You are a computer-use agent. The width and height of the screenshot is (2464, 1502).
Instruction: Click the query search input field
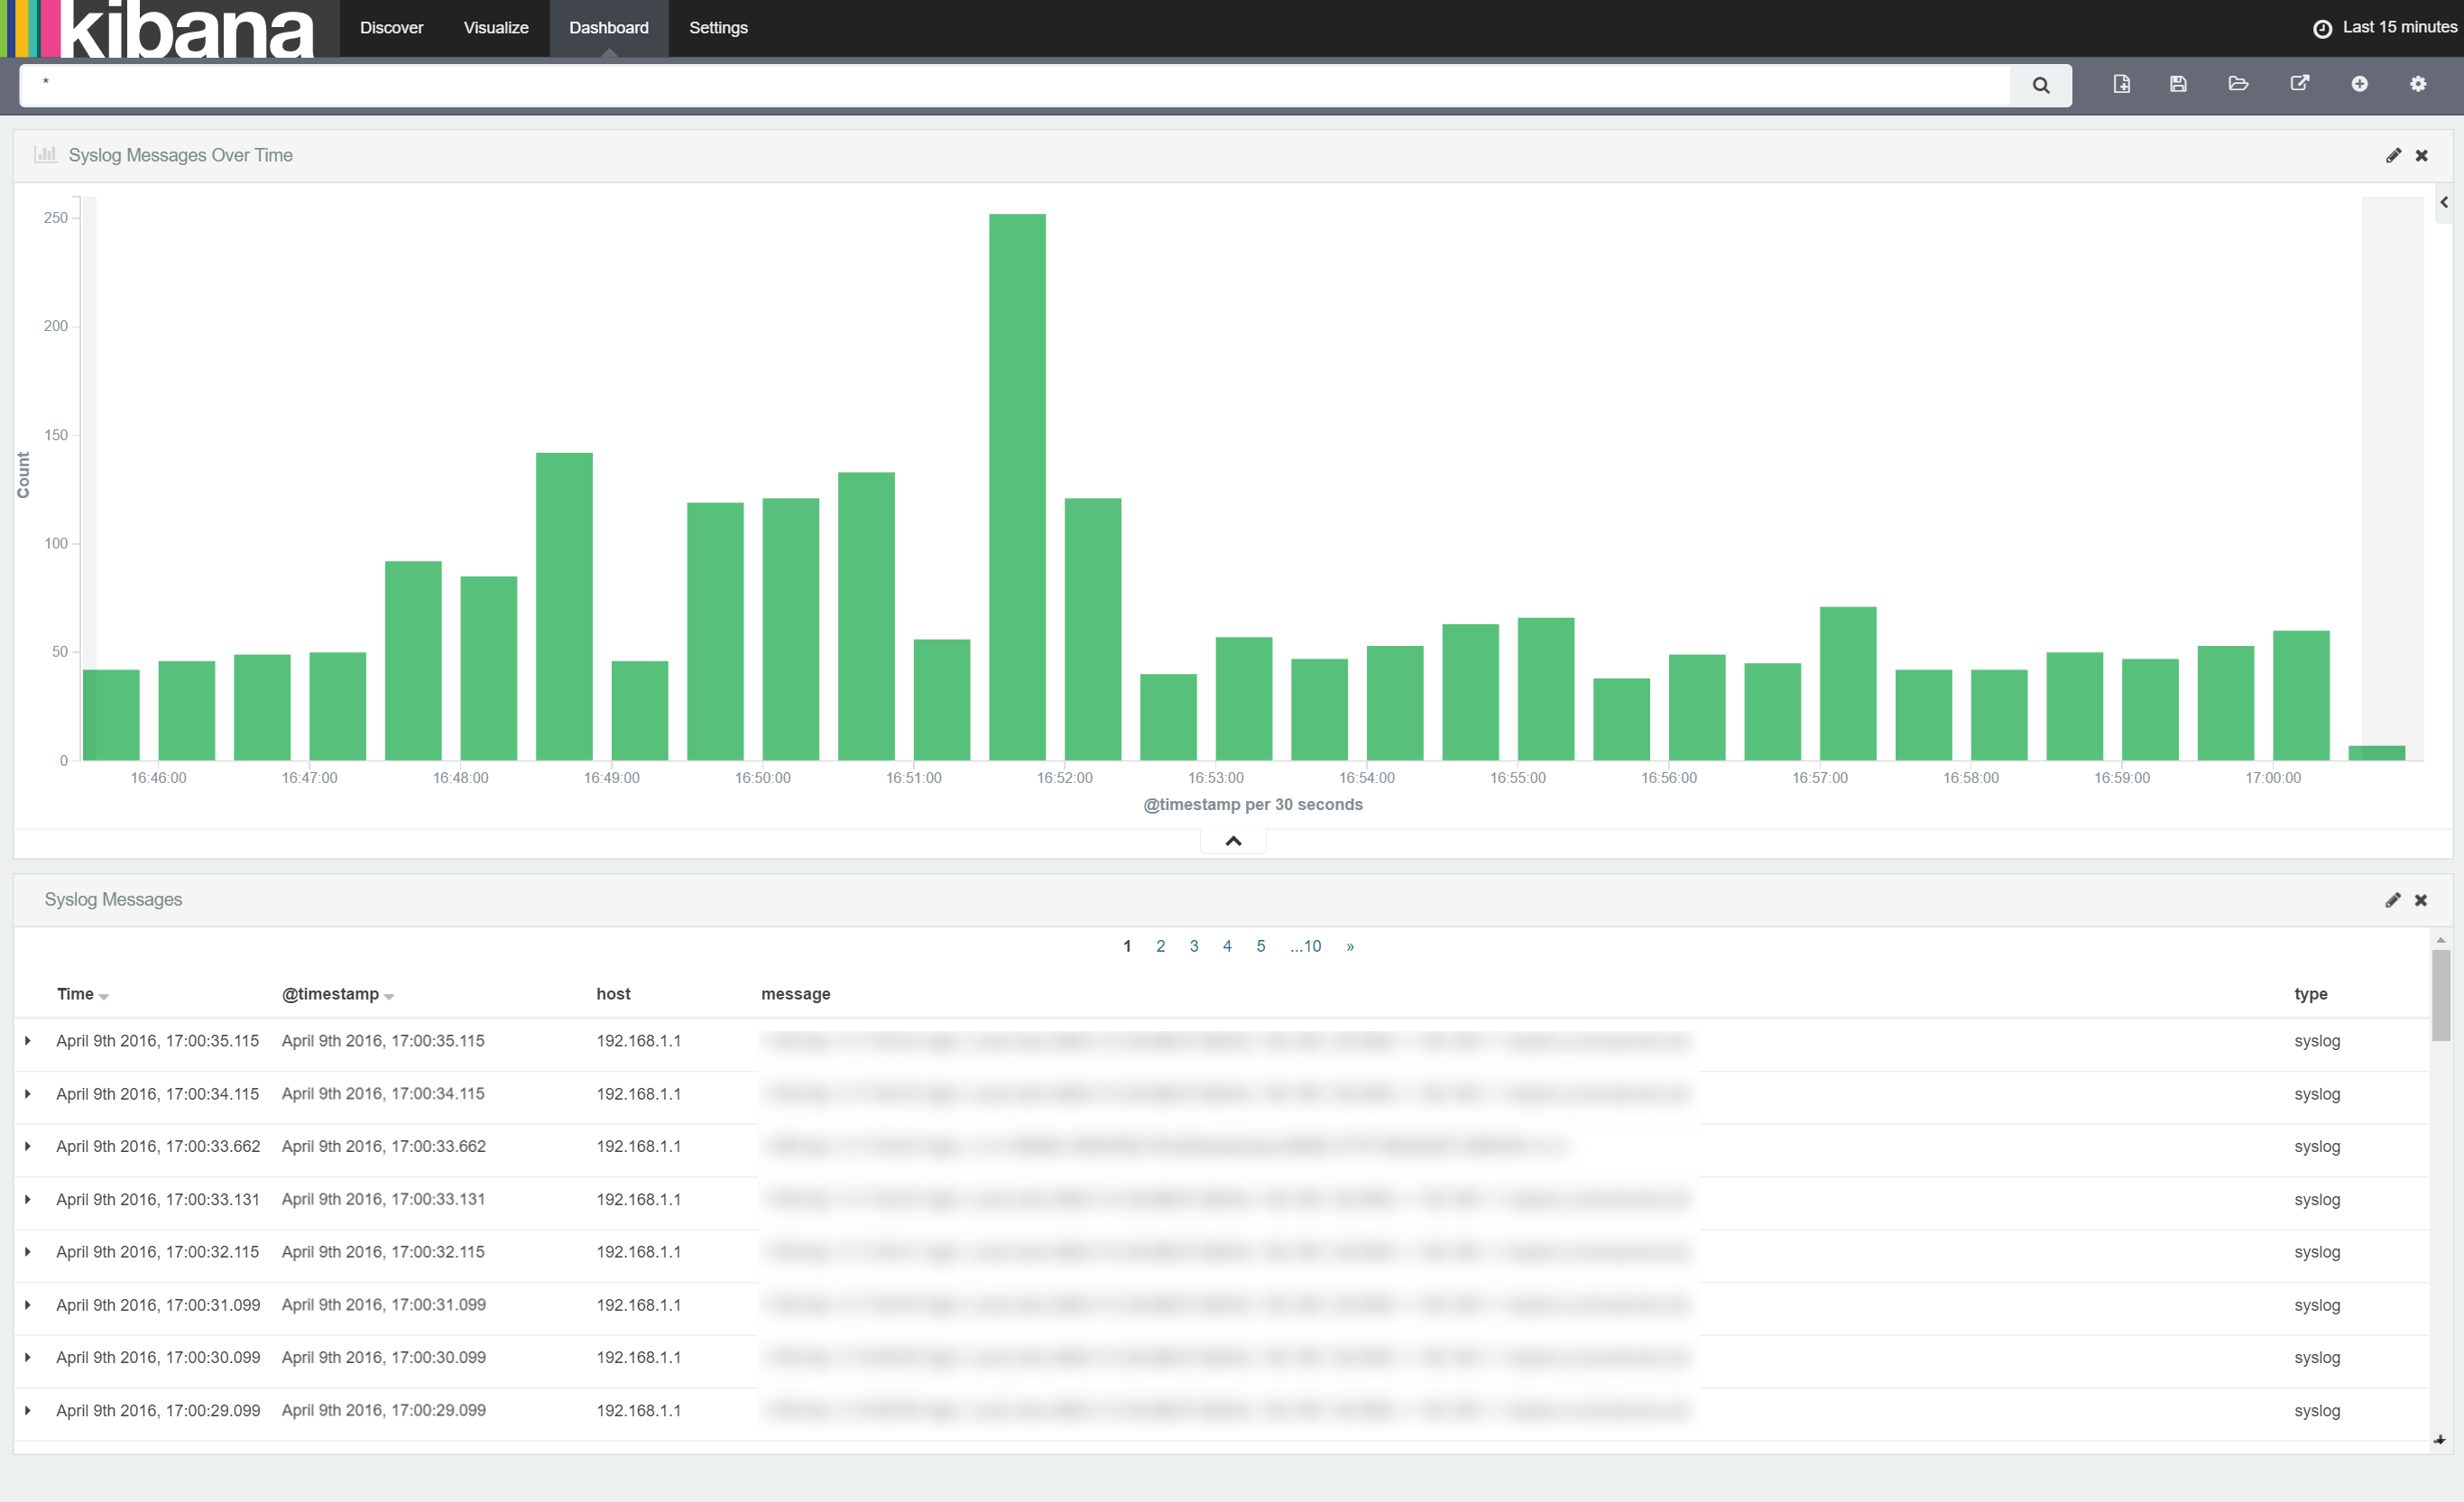point(1015,85)
